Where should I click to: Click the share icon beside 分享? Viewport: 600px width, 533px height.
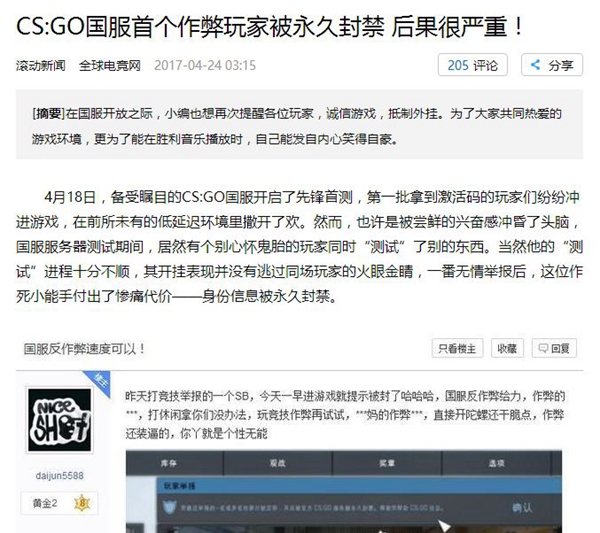535,65
